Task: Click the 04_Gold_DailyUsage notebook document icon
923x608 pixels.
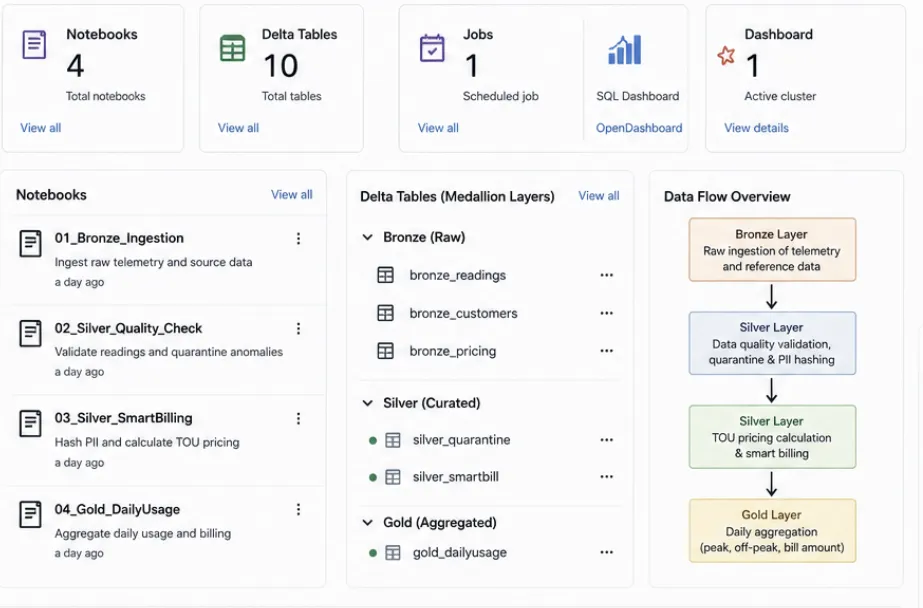Action: coord(31,514)
